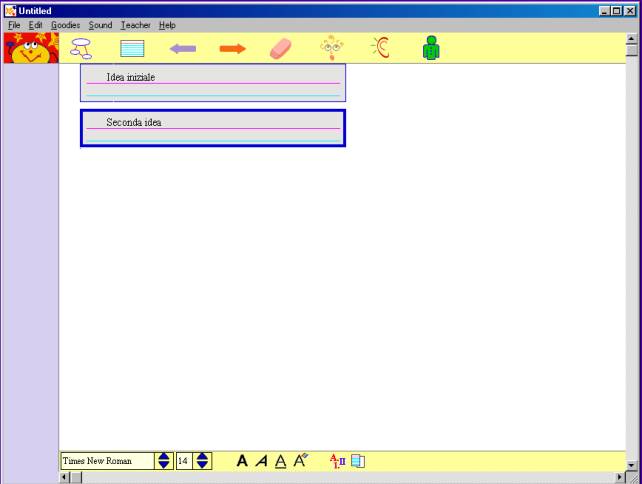Viewport: 642px width, 484px height.
Task: Switch to the diagram picture view icon
Action: pyautogui.click(x=81, y=48)
